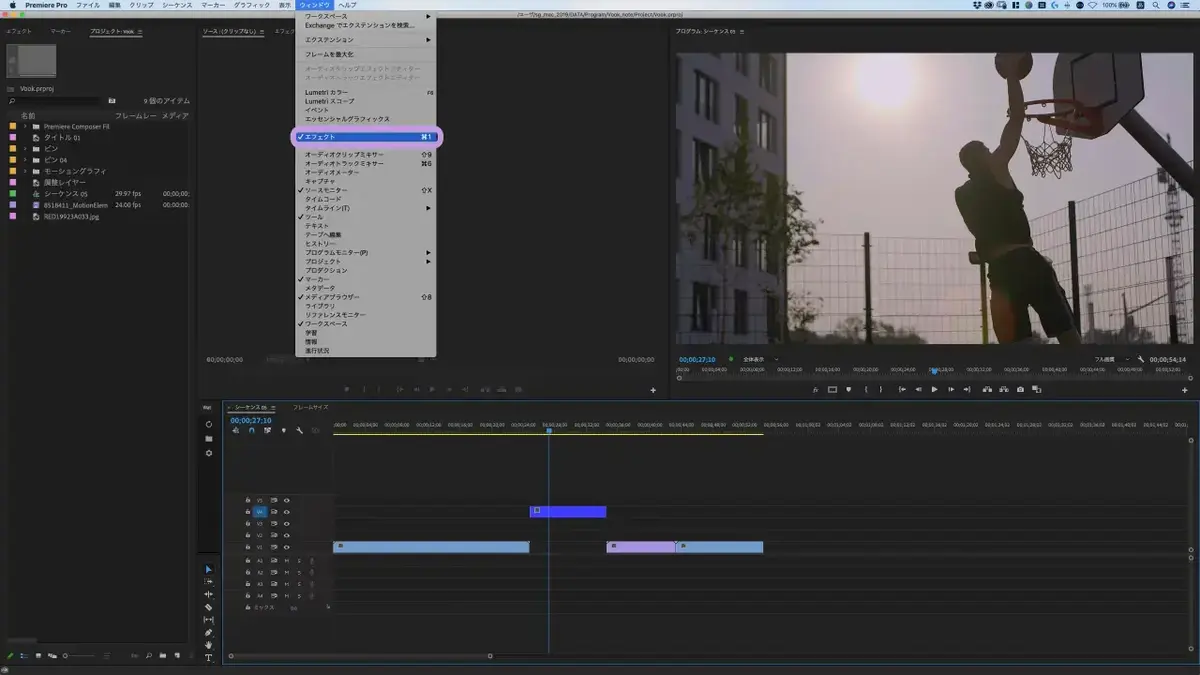The height and width of the screenshot is (675, 1200).
Task: Hide track V5 with eye icon
Action: (x=286, y=500)
